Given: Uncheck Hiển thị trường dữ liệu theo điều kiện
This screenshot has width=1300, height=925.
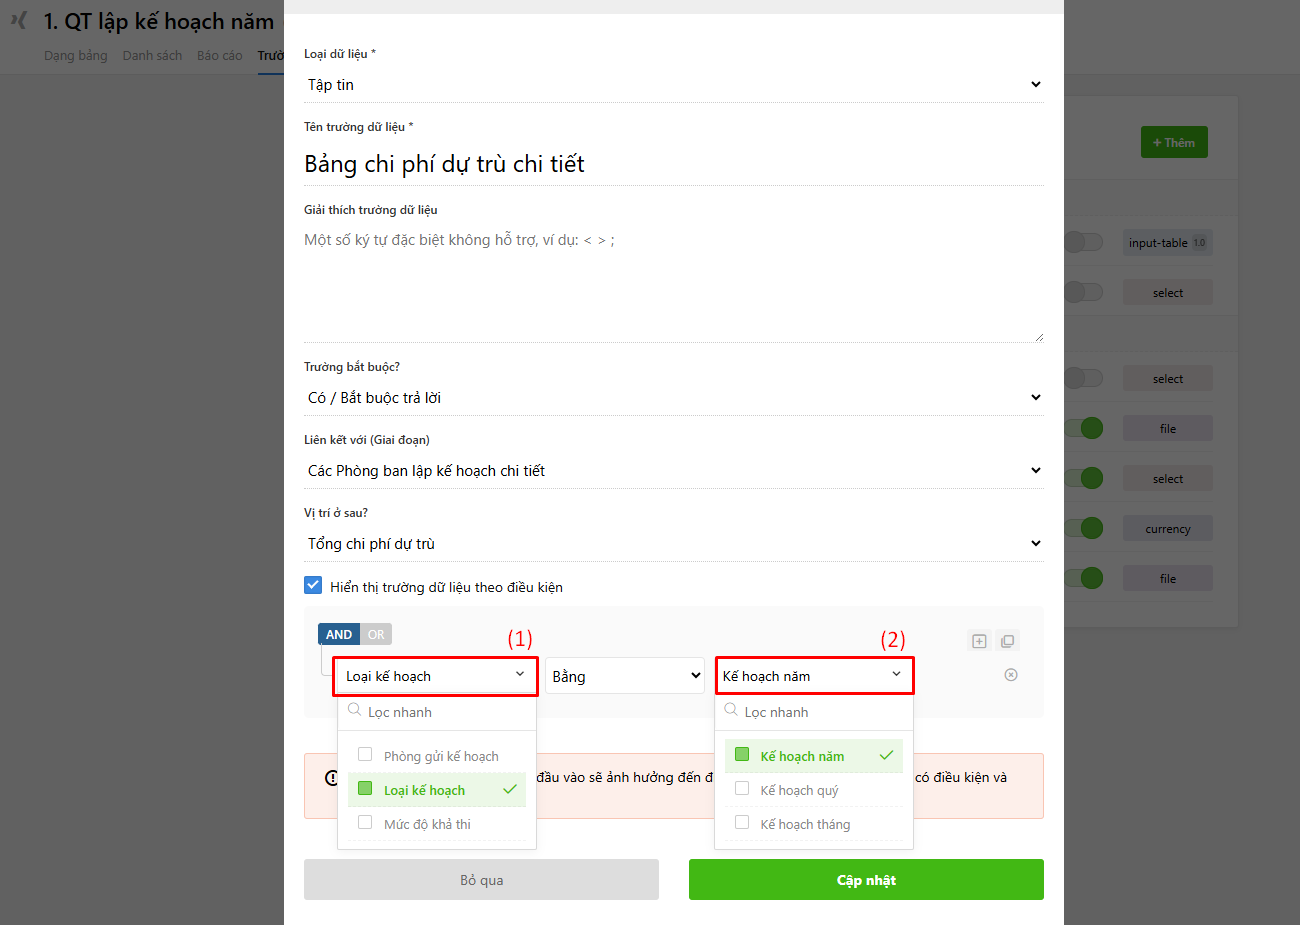Looking at the screenshot, I should pos(313,585).
